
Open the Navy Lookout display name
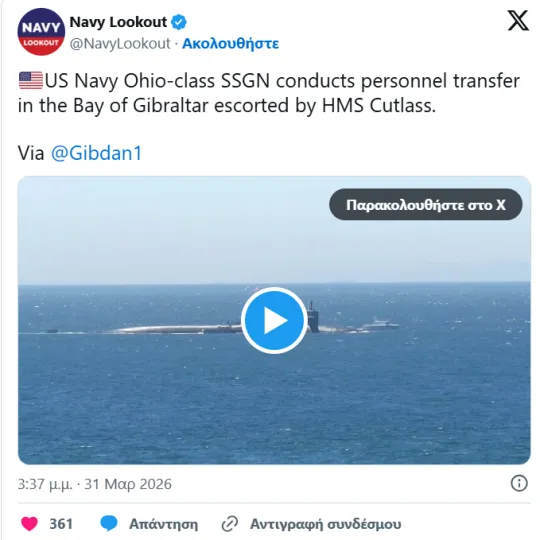(118, 22)
